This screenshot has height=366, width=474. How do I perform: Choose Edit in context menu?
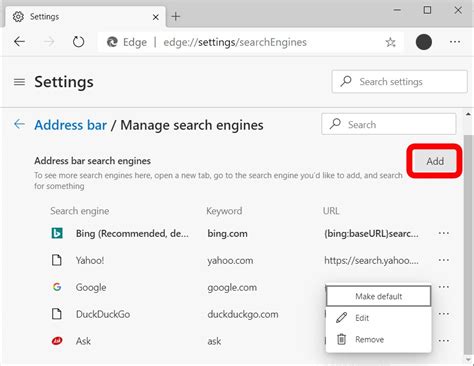pos(378,318)
